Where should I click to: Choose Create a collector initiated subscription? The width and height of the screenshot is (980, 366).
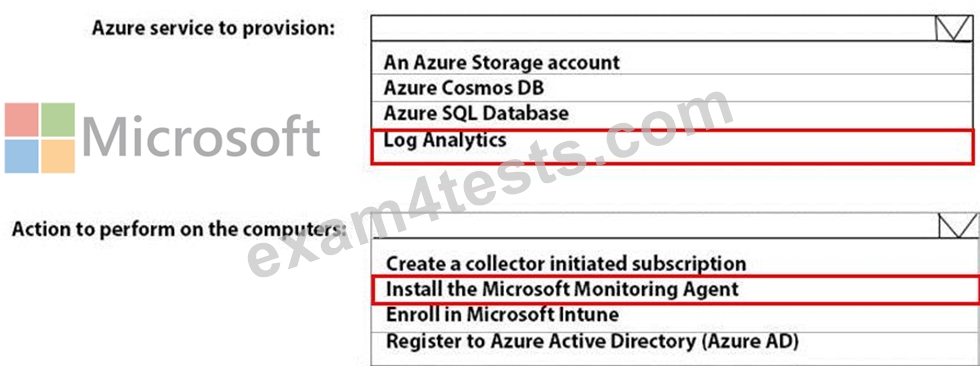(x=566, y=264)
